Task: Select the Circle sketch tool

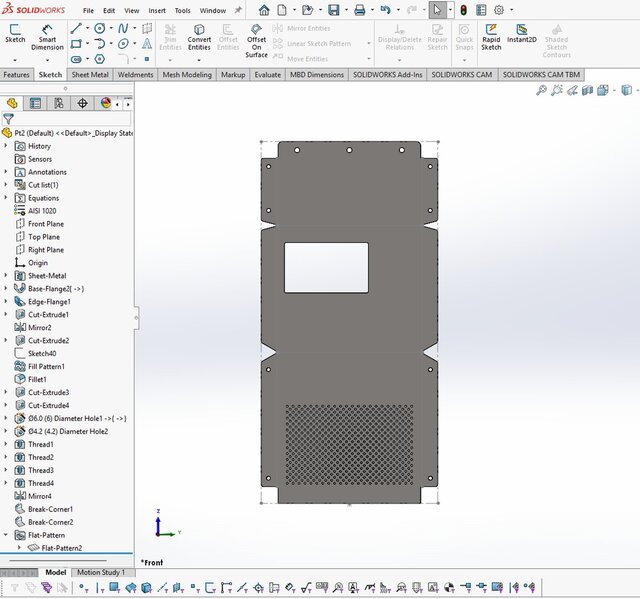Action: [100, 28]
